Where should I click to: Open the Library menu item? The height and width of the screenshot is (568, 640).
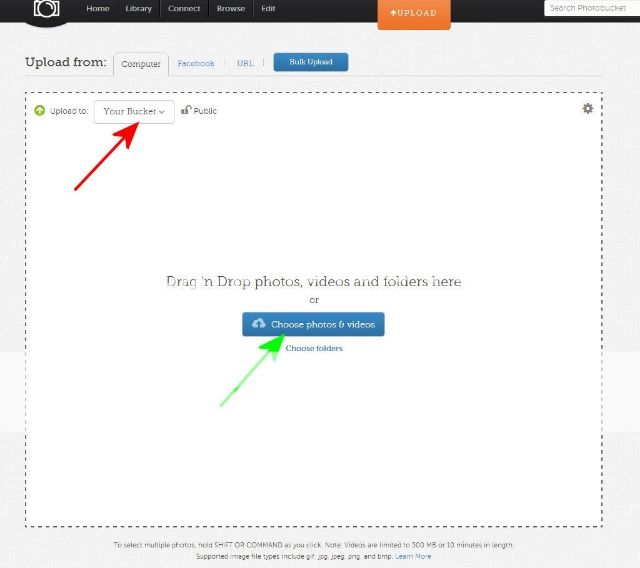[139, 8]
